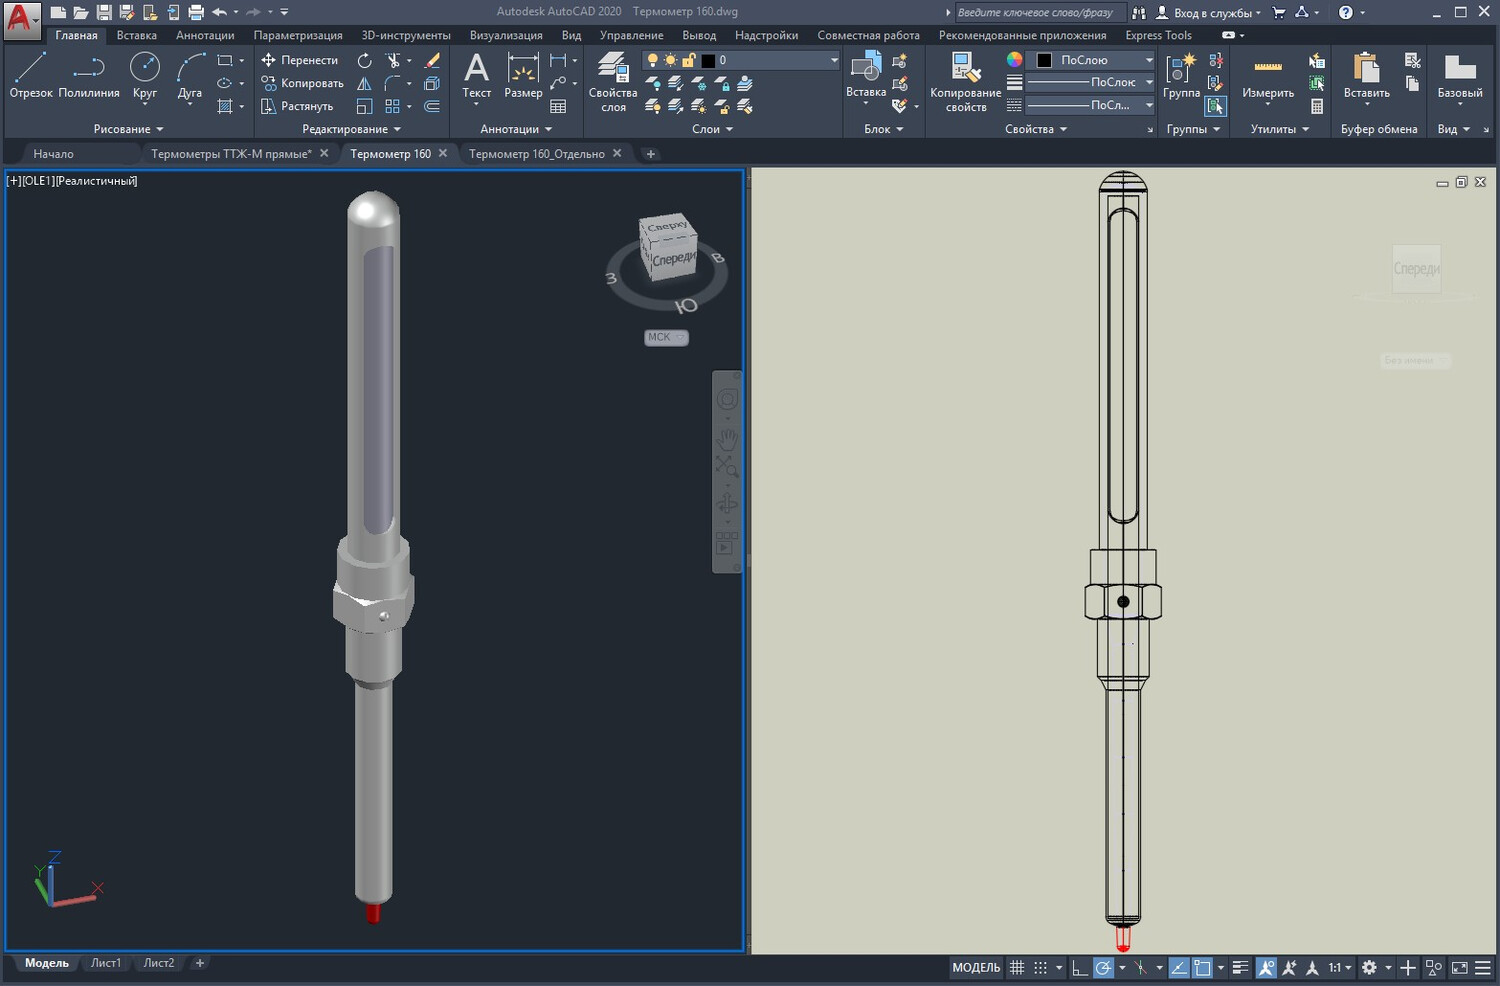Click the black color swatch in Свойства
This screenshot has width=1500, height=986.
(1044, 60)
